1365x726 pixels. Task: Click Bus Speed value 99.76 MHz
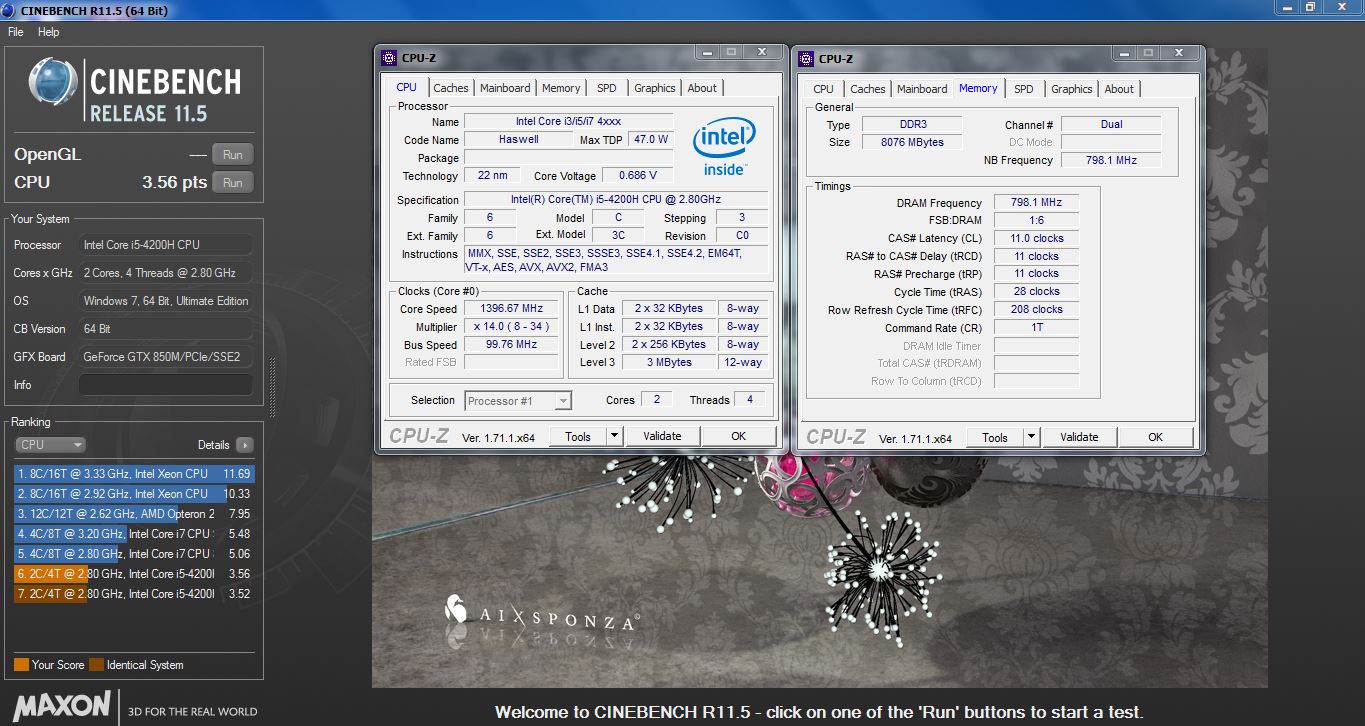pyautogui.click(x=512, y=345)
